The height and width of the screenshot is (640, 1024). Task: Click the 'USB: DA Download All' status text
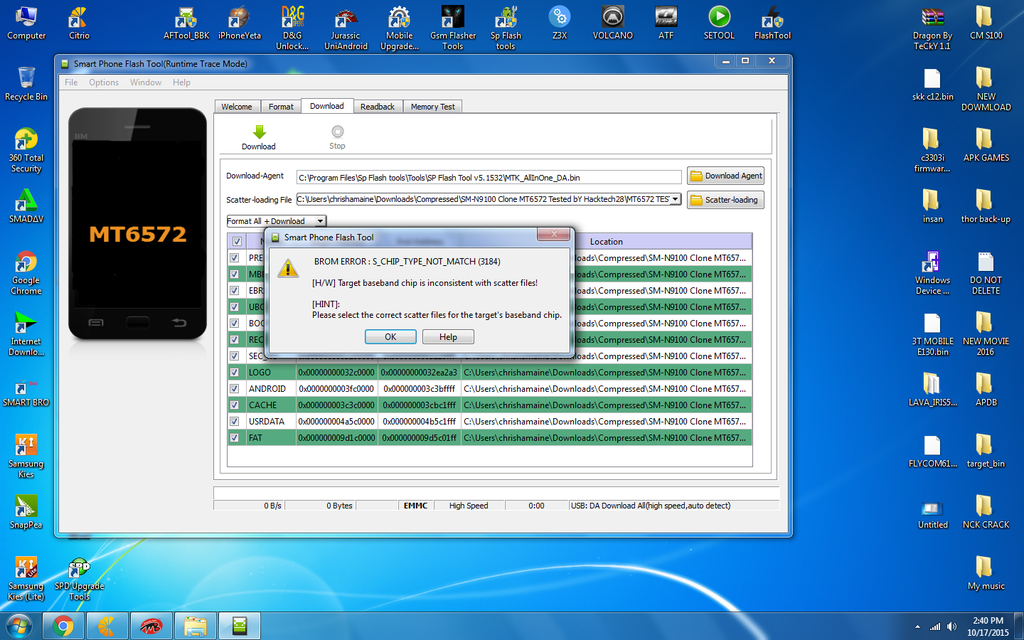point(650,505)
